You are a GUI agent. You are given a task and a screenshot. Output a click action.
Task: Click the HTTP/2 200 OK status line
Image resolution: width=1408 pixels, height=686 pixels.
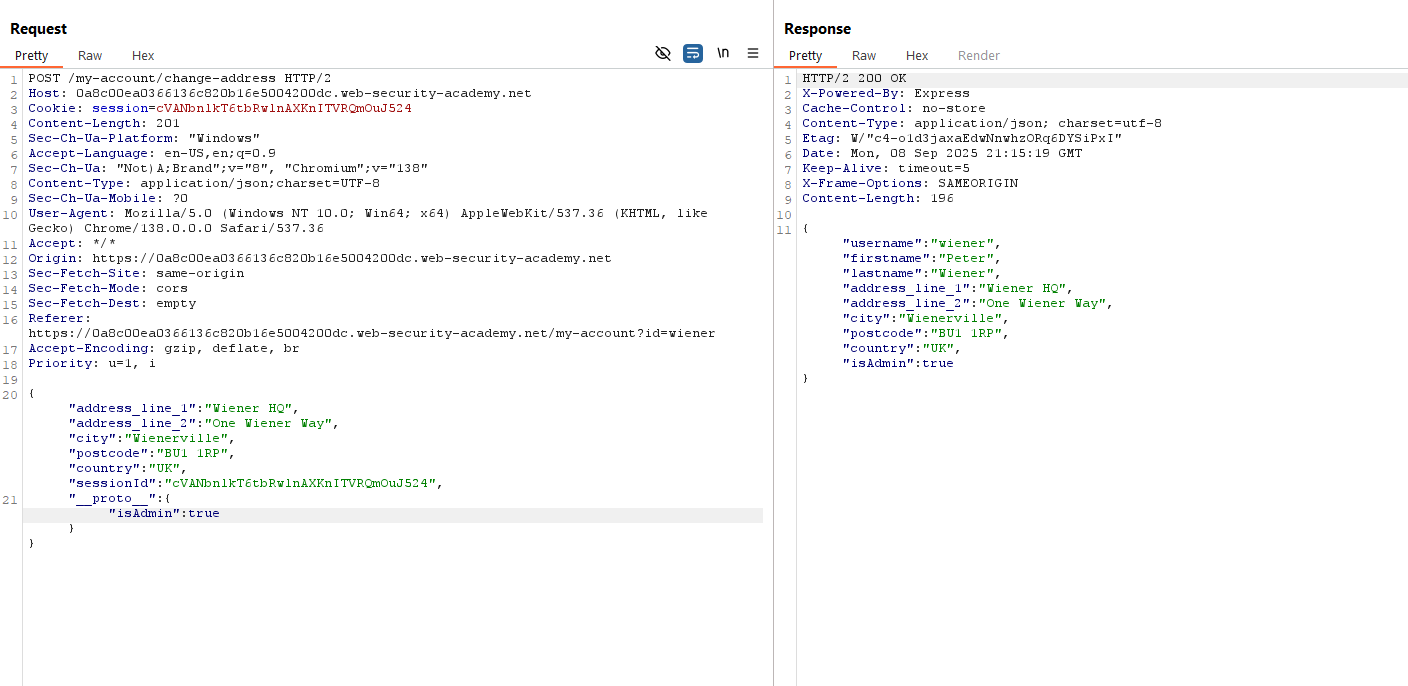(854, 78)
